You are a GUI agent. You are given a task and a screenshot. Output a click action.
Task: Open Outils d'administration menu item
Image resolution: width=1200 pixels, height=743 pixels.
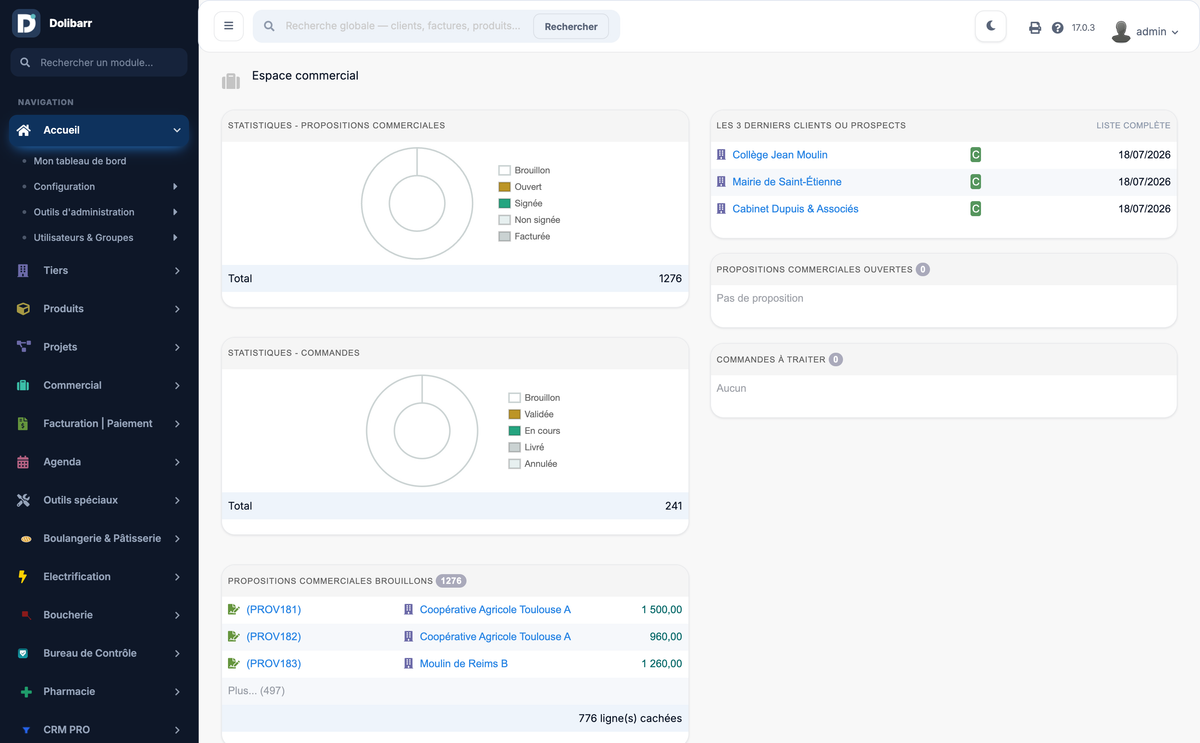click(x=84, y=212)
